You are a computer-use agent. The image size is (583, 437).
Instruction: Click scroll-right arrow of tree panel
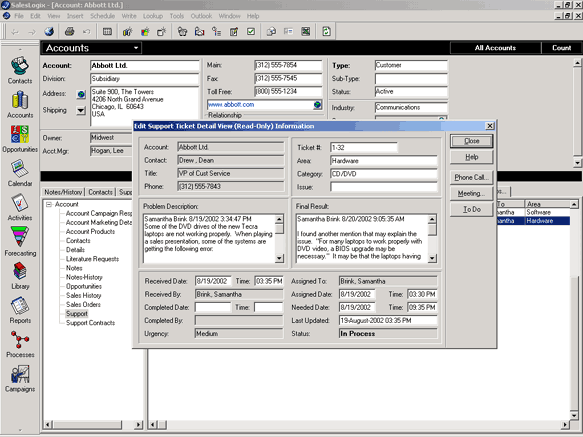pyautogui.click(x=138, y=424)
